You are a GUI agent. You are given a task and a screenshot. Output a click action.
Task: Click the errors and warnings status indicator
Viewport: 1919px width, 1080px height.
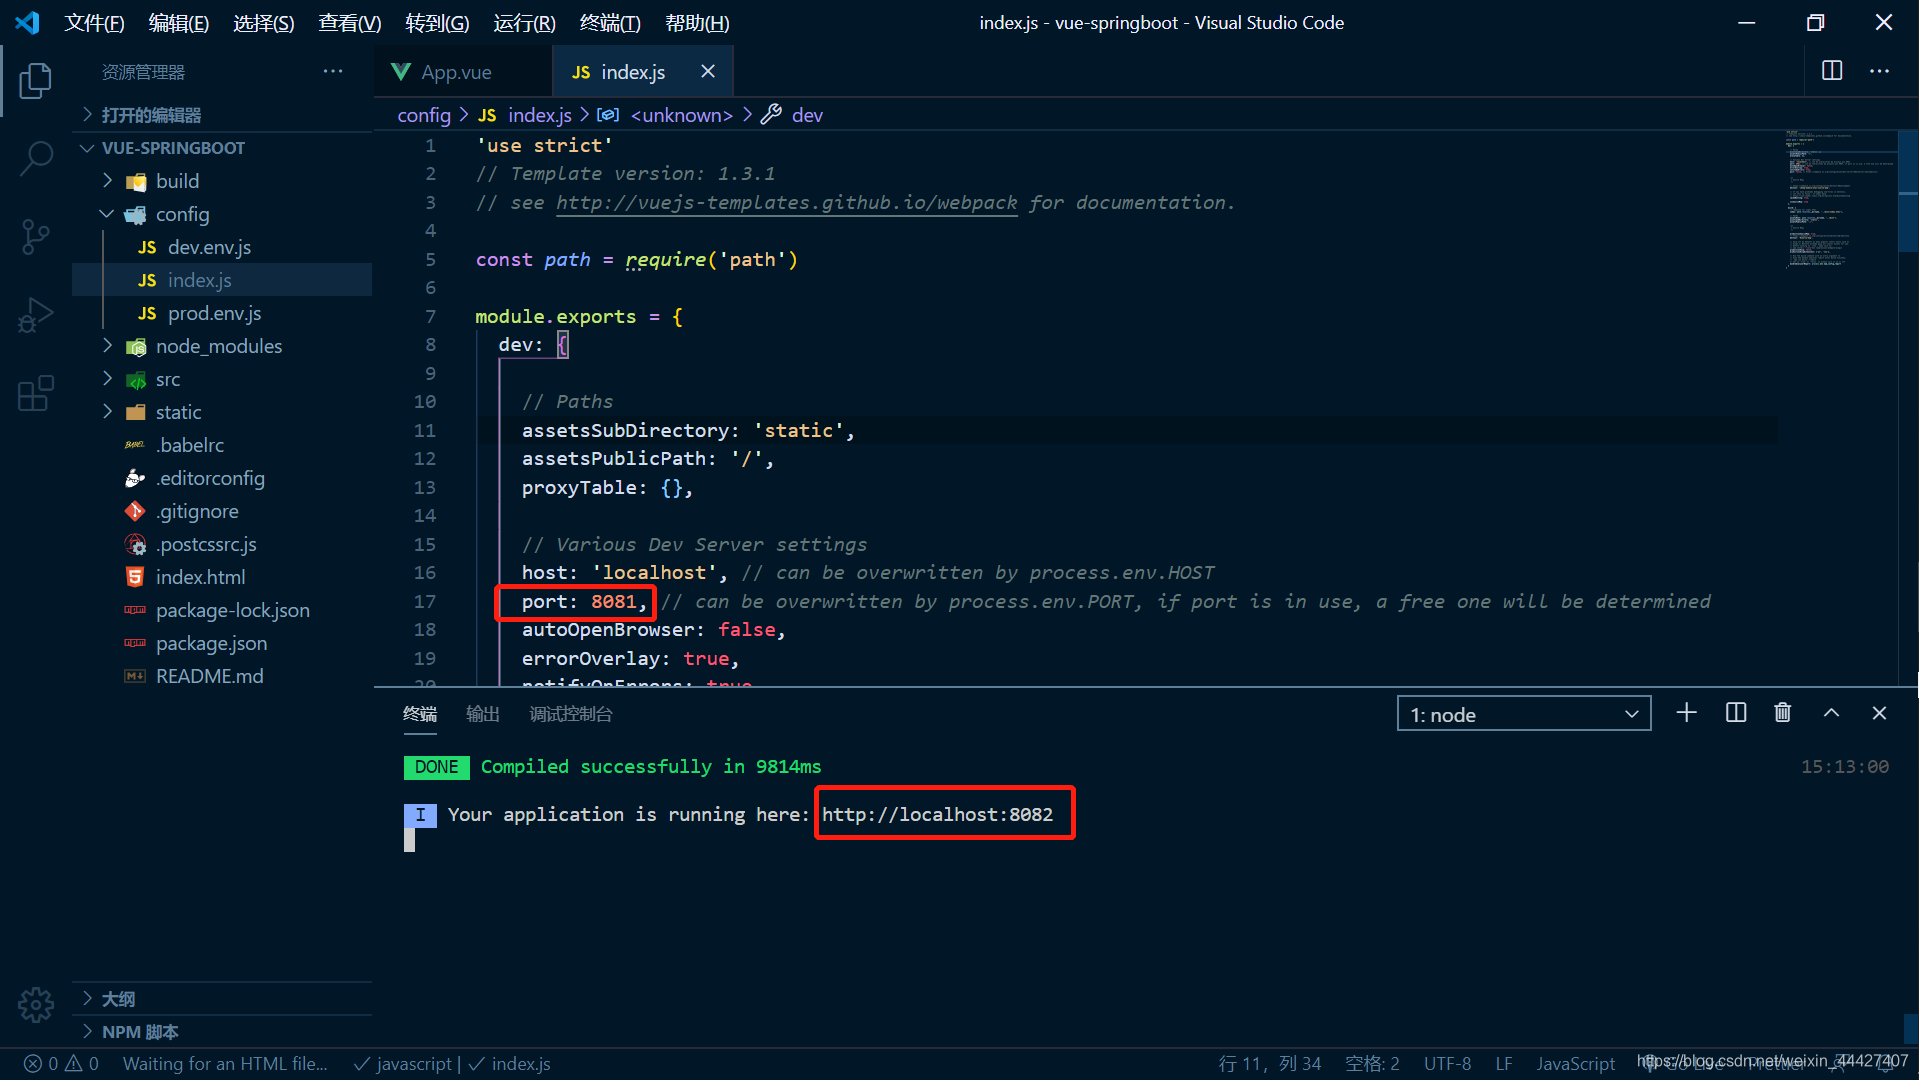pos(61,1064)
